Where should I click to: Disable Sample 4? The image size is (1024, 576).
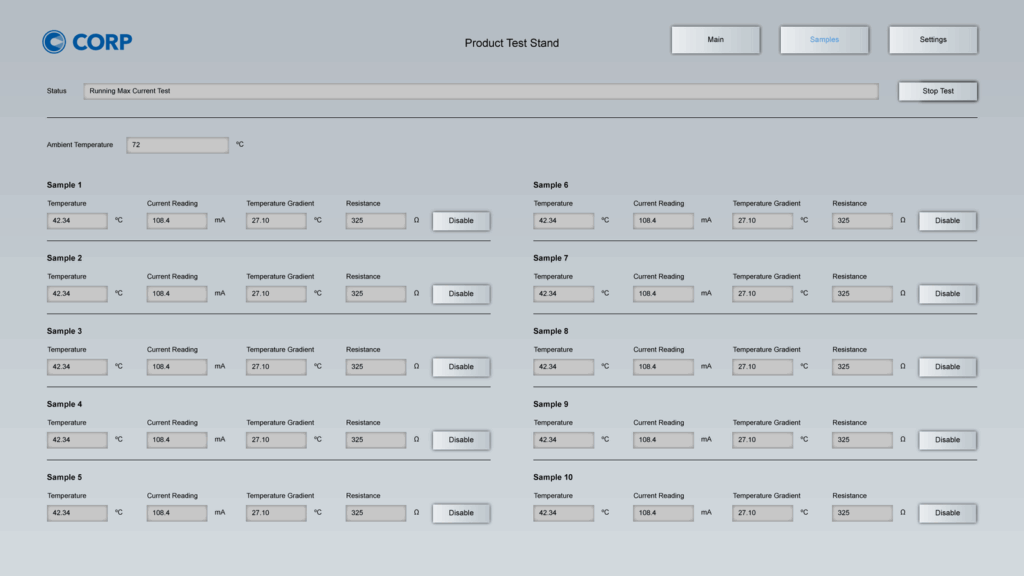(x=461, y=440)
